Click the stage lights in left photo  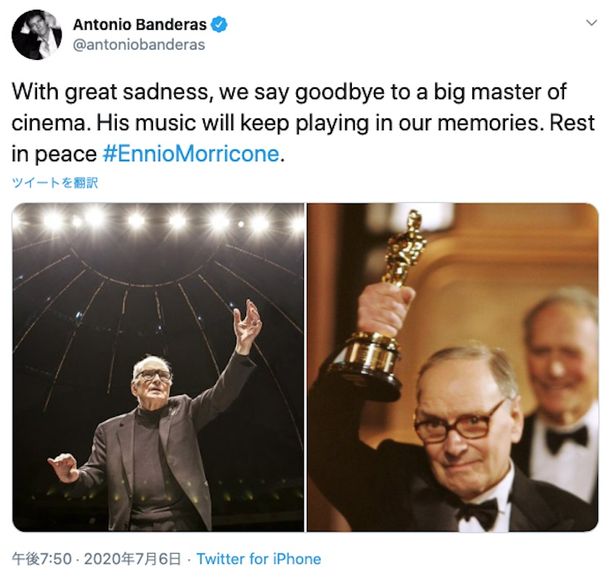point(157,220)
